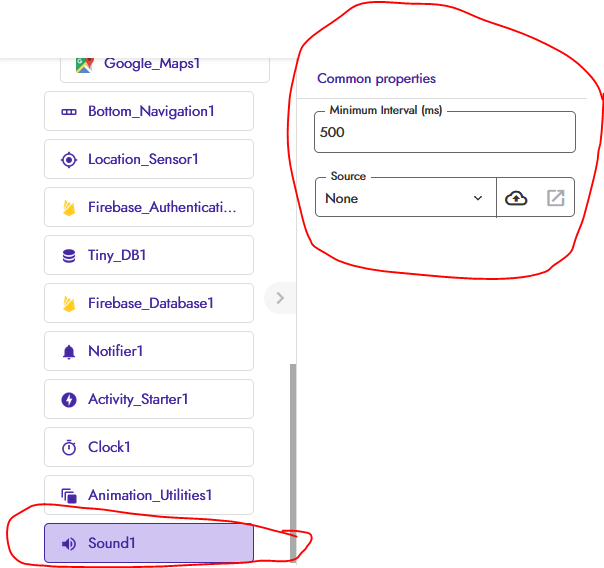Click the Firebase Database flame icon
The height and width of the screenshot is (568, 604).
click(69, 303)
